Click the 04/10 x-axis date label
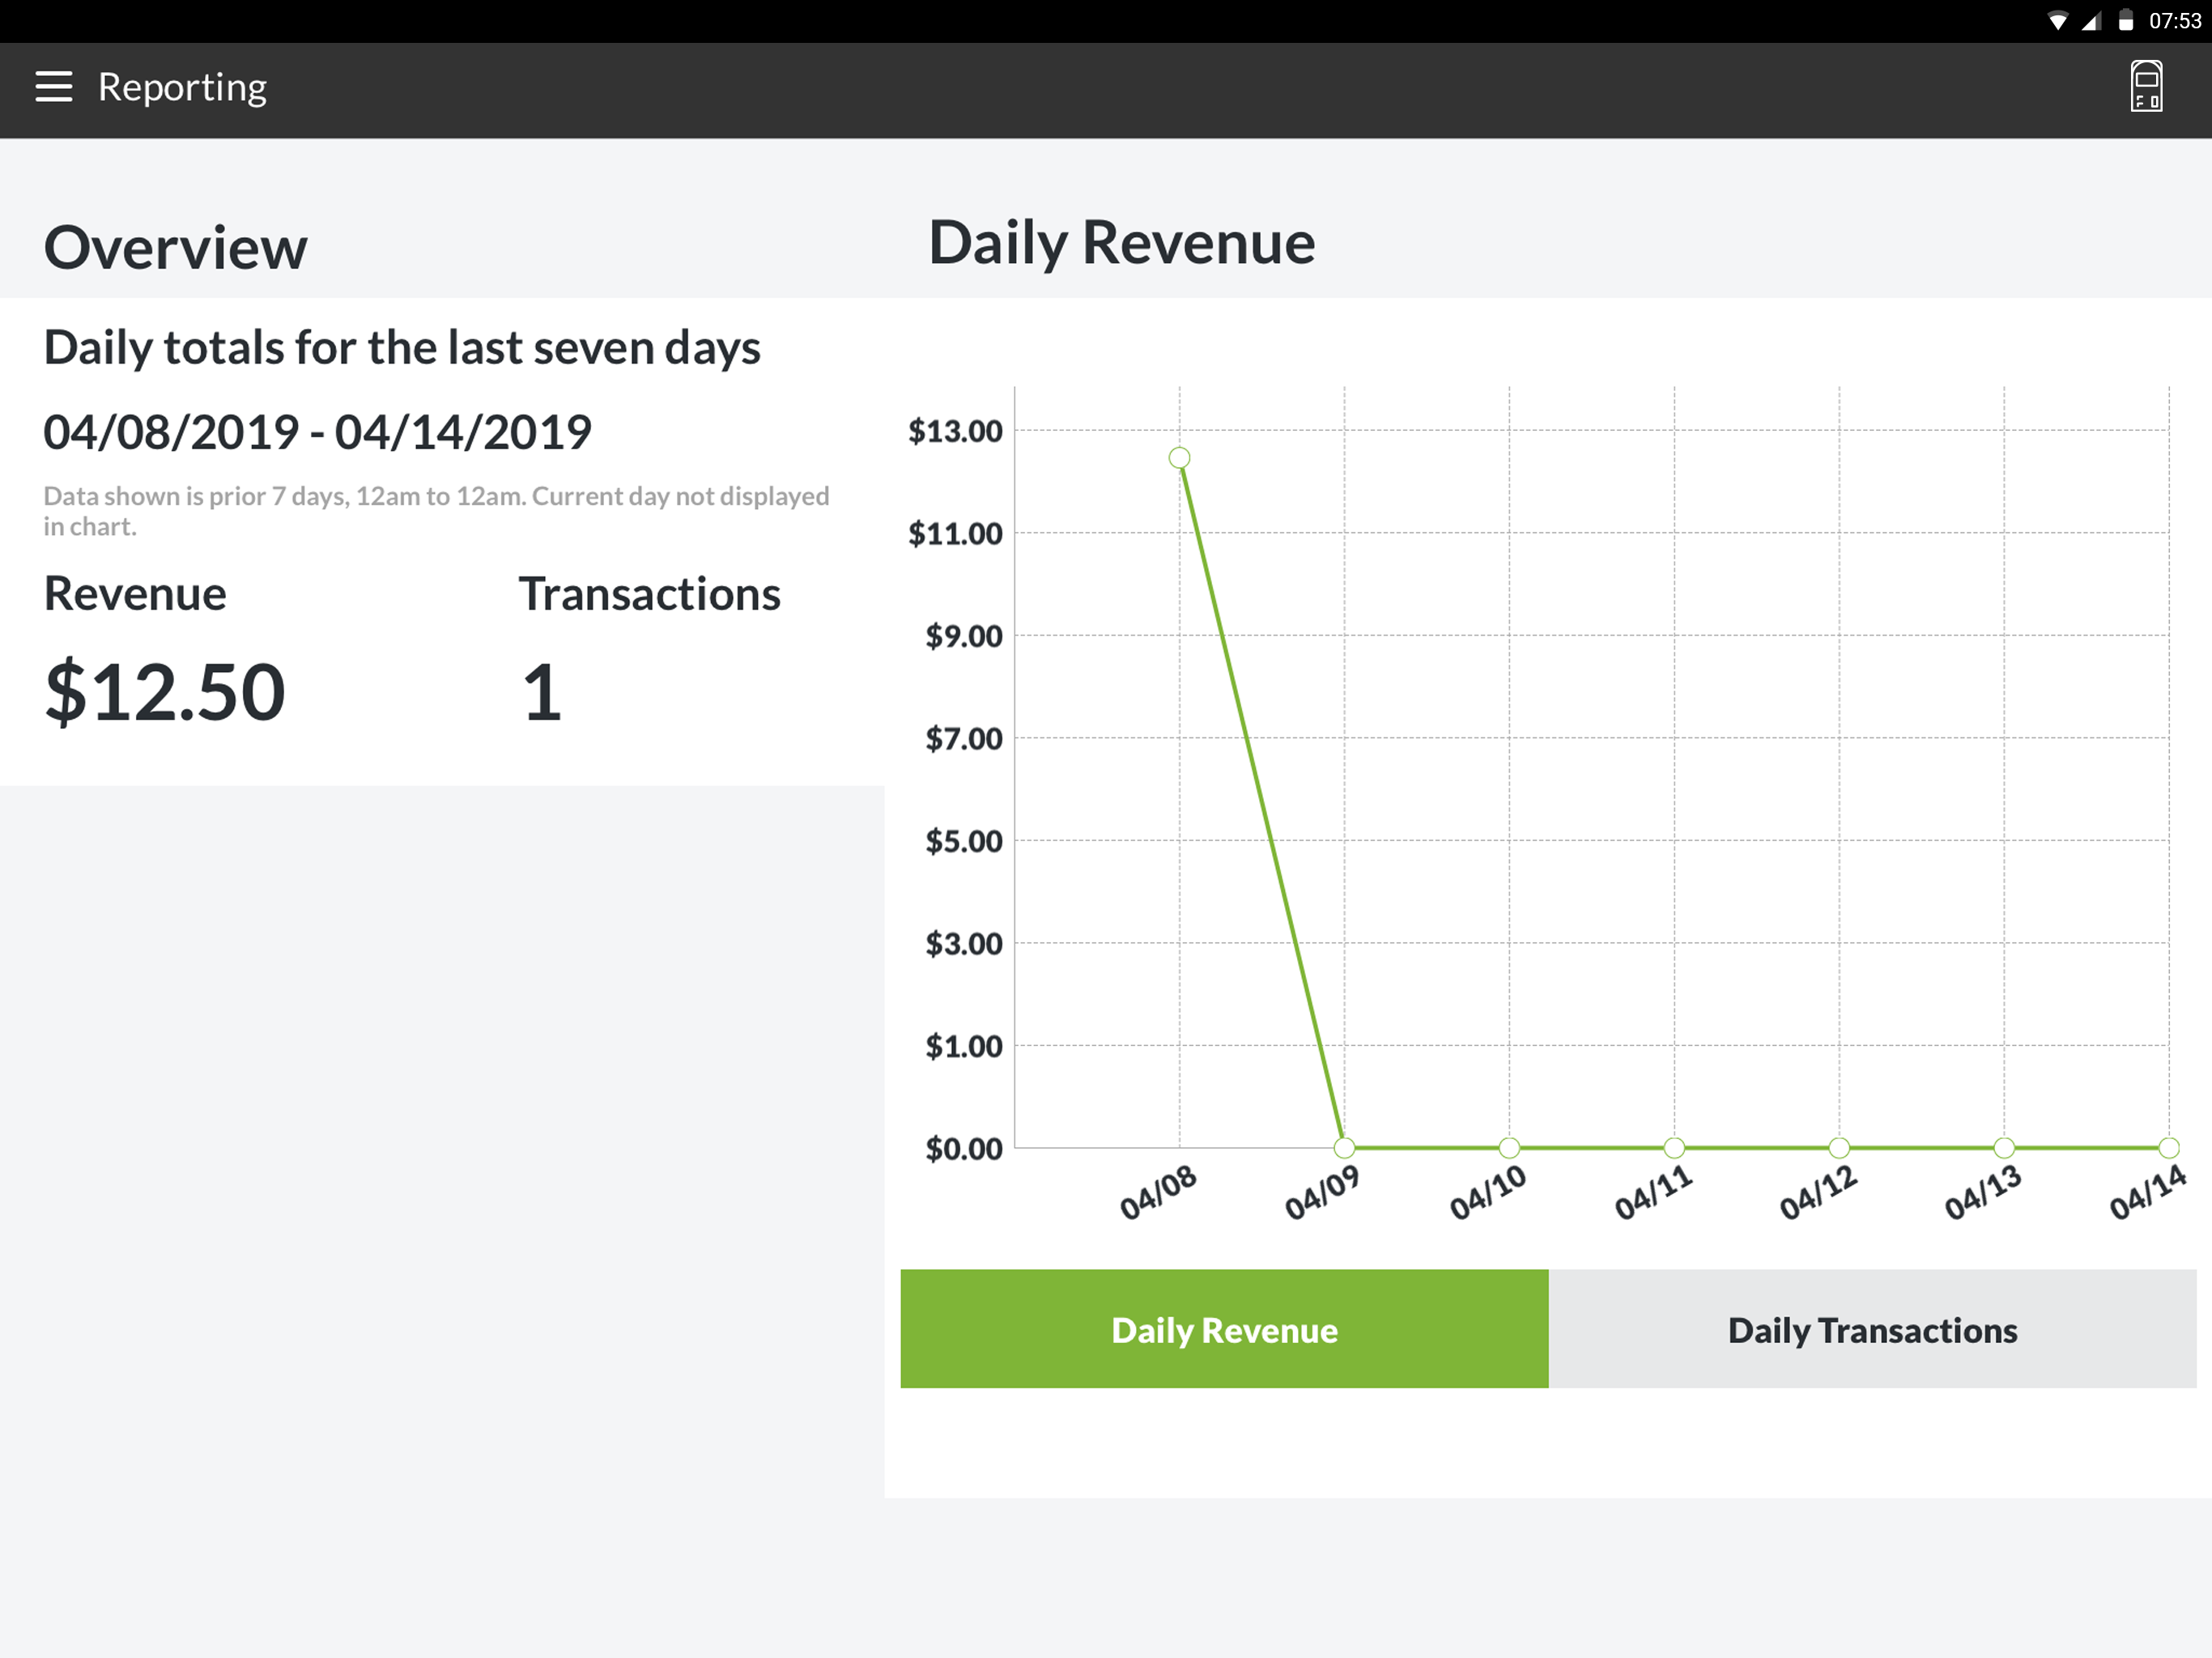The height and width of the screenshot is (1658, 2212). (1488, 1192)
